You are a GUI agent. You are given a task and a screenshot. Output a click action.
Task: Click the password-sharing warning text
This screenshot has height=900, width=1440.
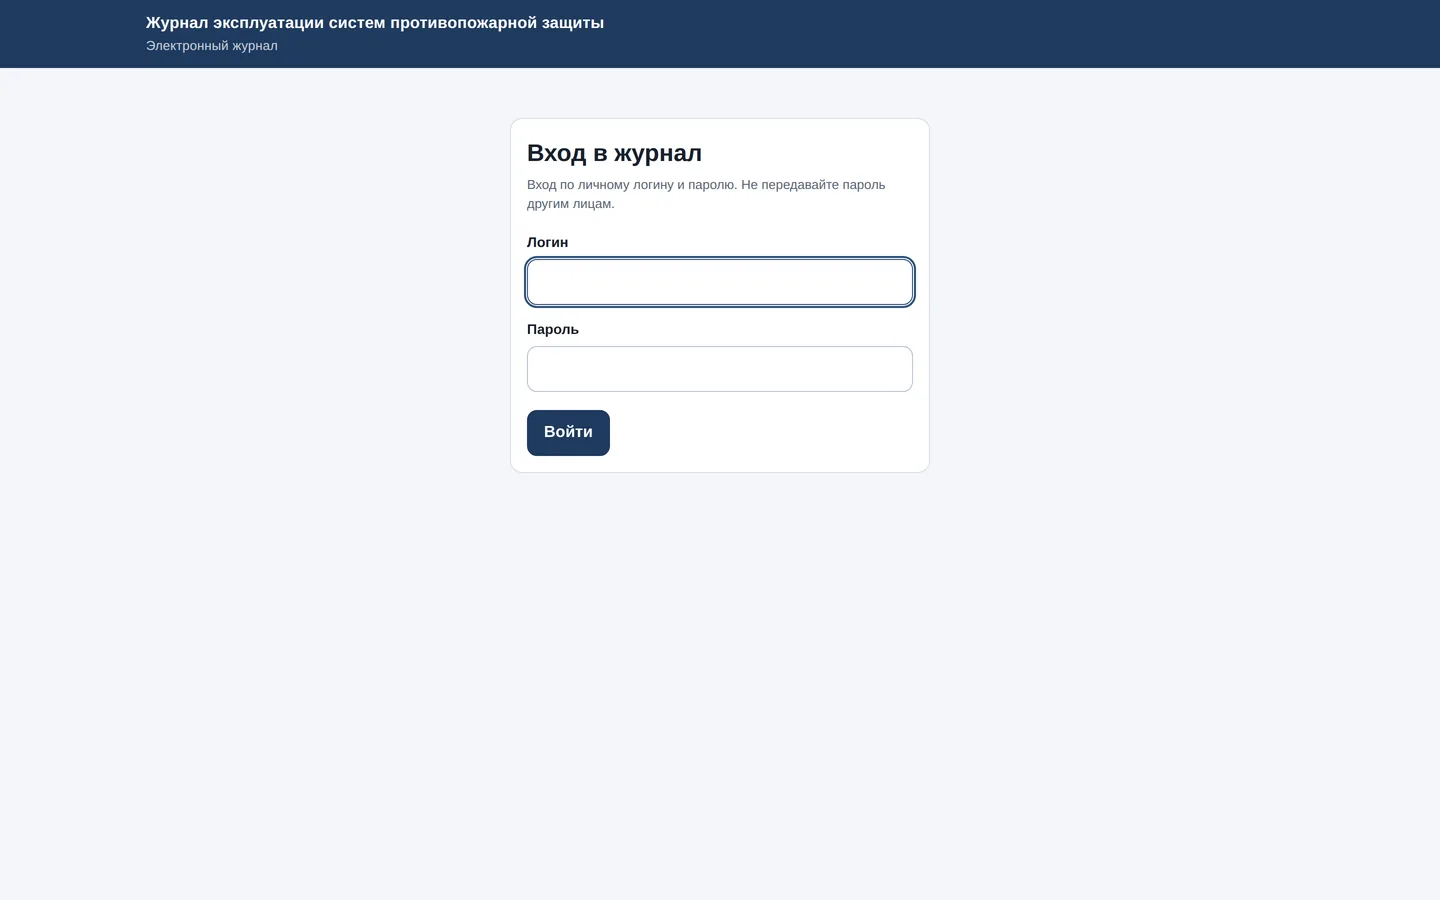coord(706,194)
